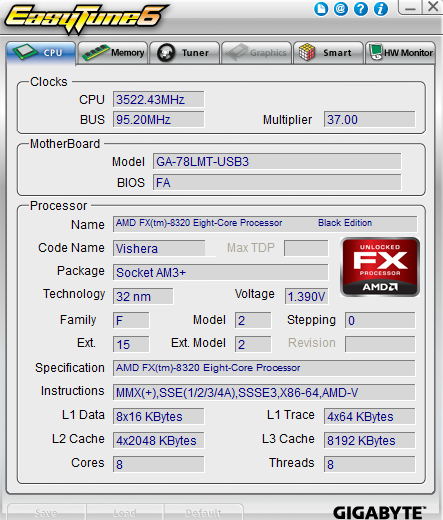Click the Family value F

coord(131,320)
